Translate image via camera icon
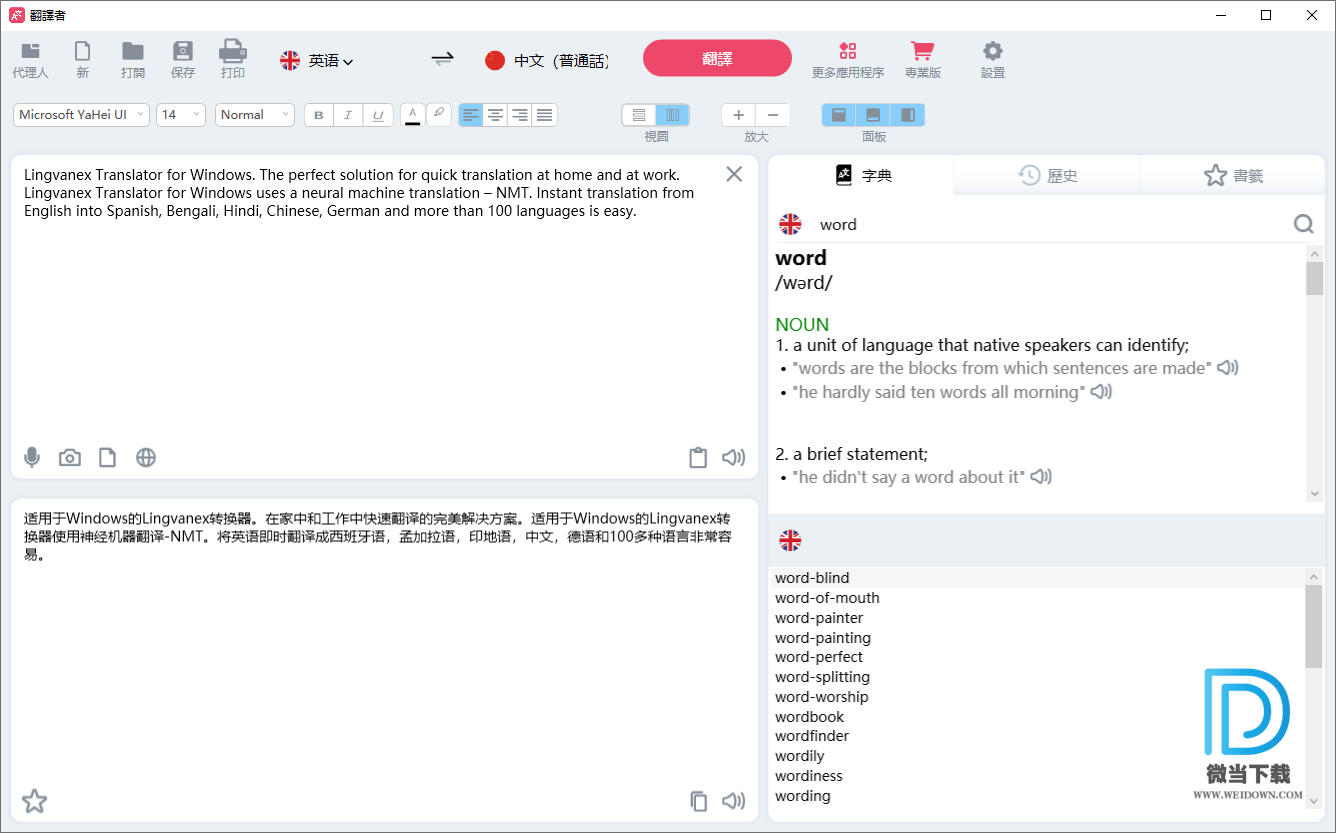The height and width of the screenshot is (833, 1336). (70, 458)
